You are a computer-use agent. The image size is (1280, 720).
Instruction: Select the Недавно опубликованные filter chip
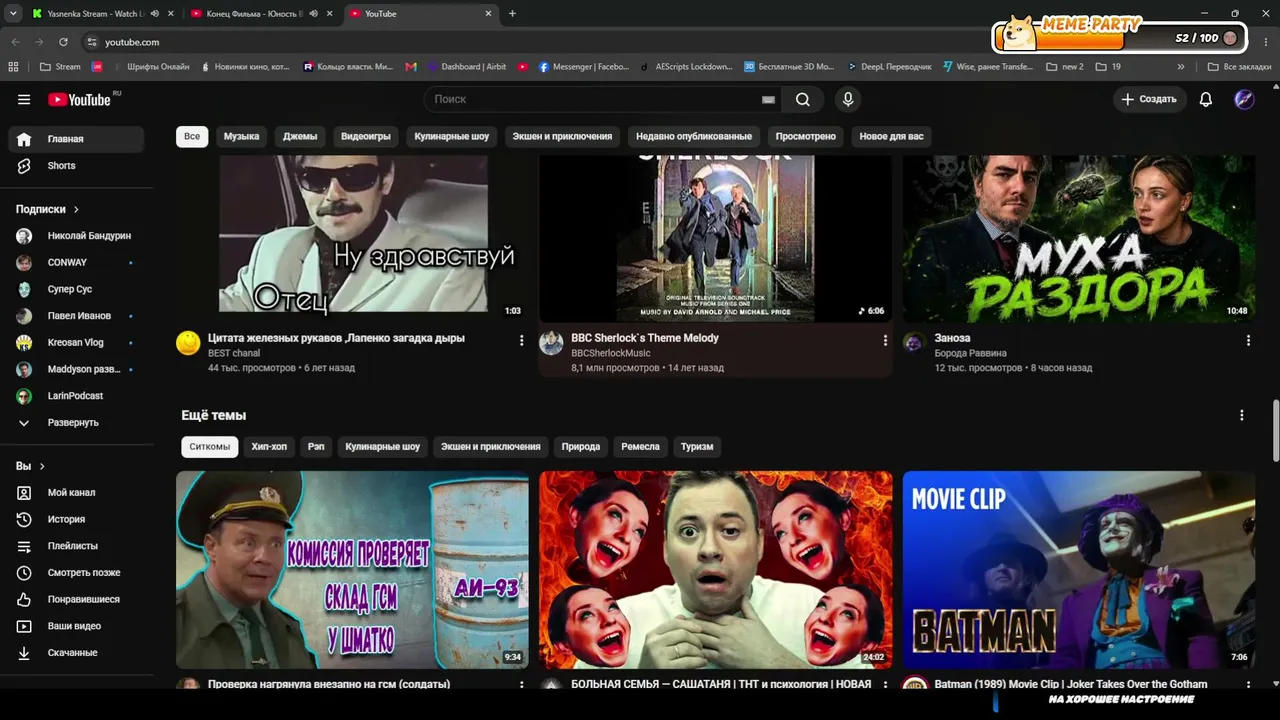pos(694,136)
